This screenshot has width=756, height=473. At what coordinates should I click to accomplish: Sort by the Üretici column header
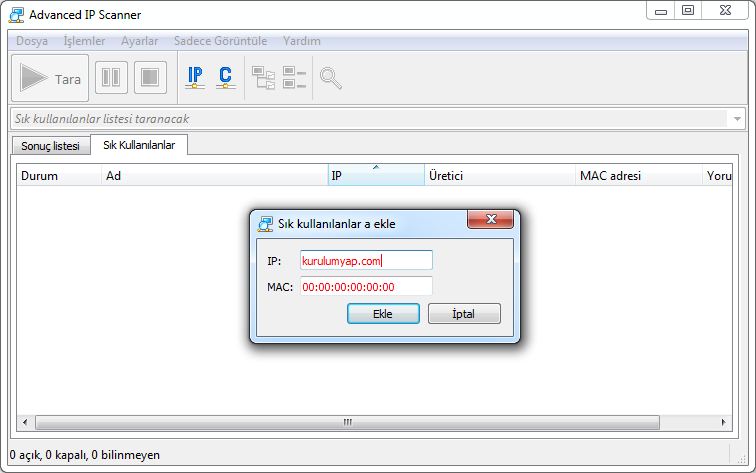500,176
